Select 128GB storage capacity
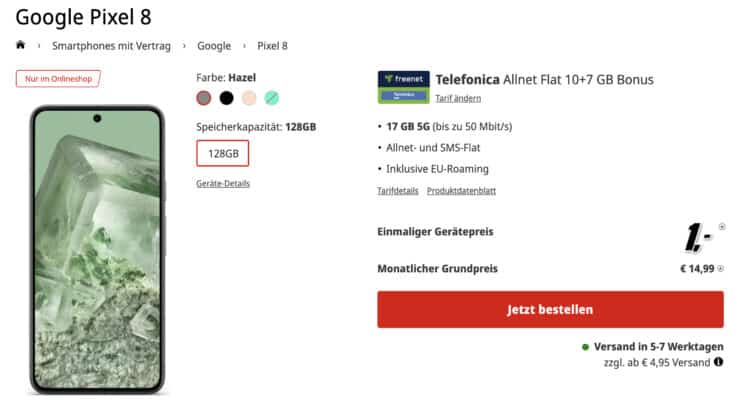Viewport: 737px width, 400px height. pyautogui.click(x=223, y=153)
